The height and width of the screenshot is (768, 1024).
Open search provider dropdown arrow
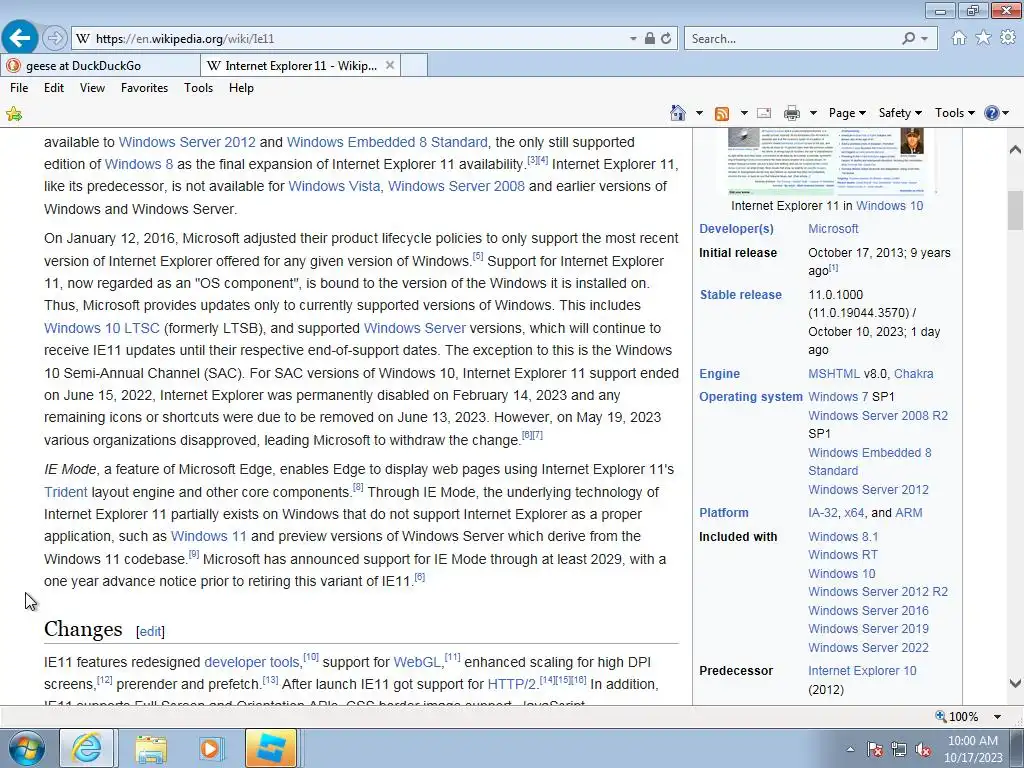(x=924, y=39)
